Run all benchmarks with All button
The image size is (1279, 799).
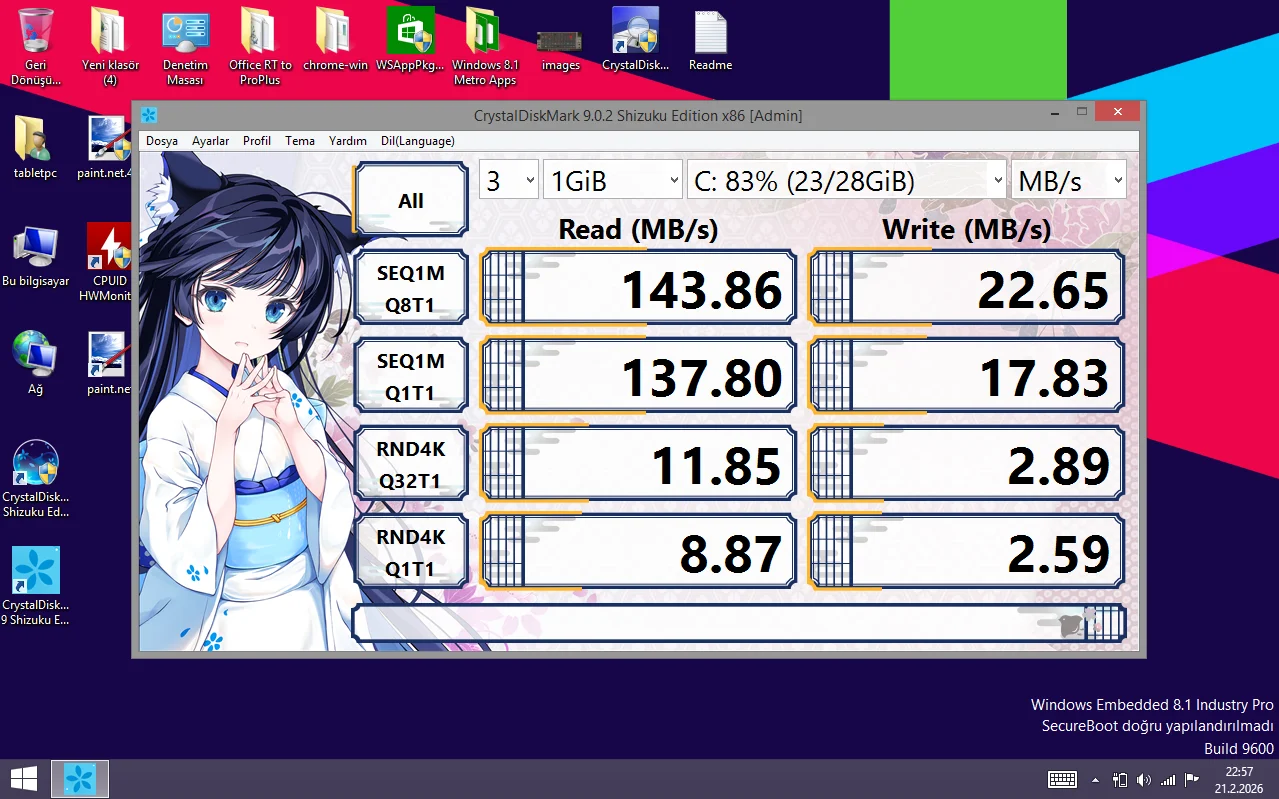point(411,200)
